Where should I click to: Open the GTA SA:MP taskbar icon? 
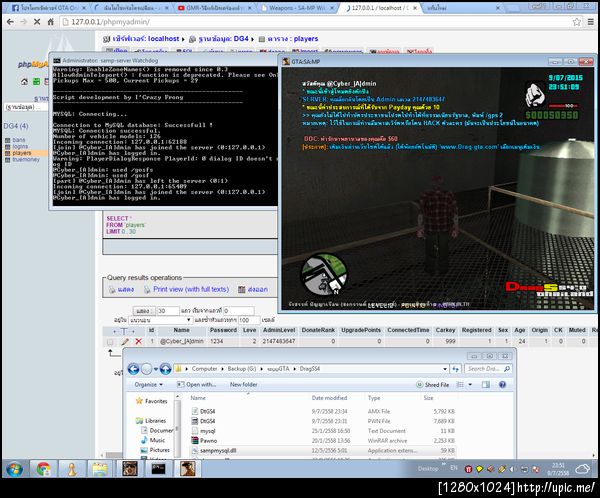[188, 469]
